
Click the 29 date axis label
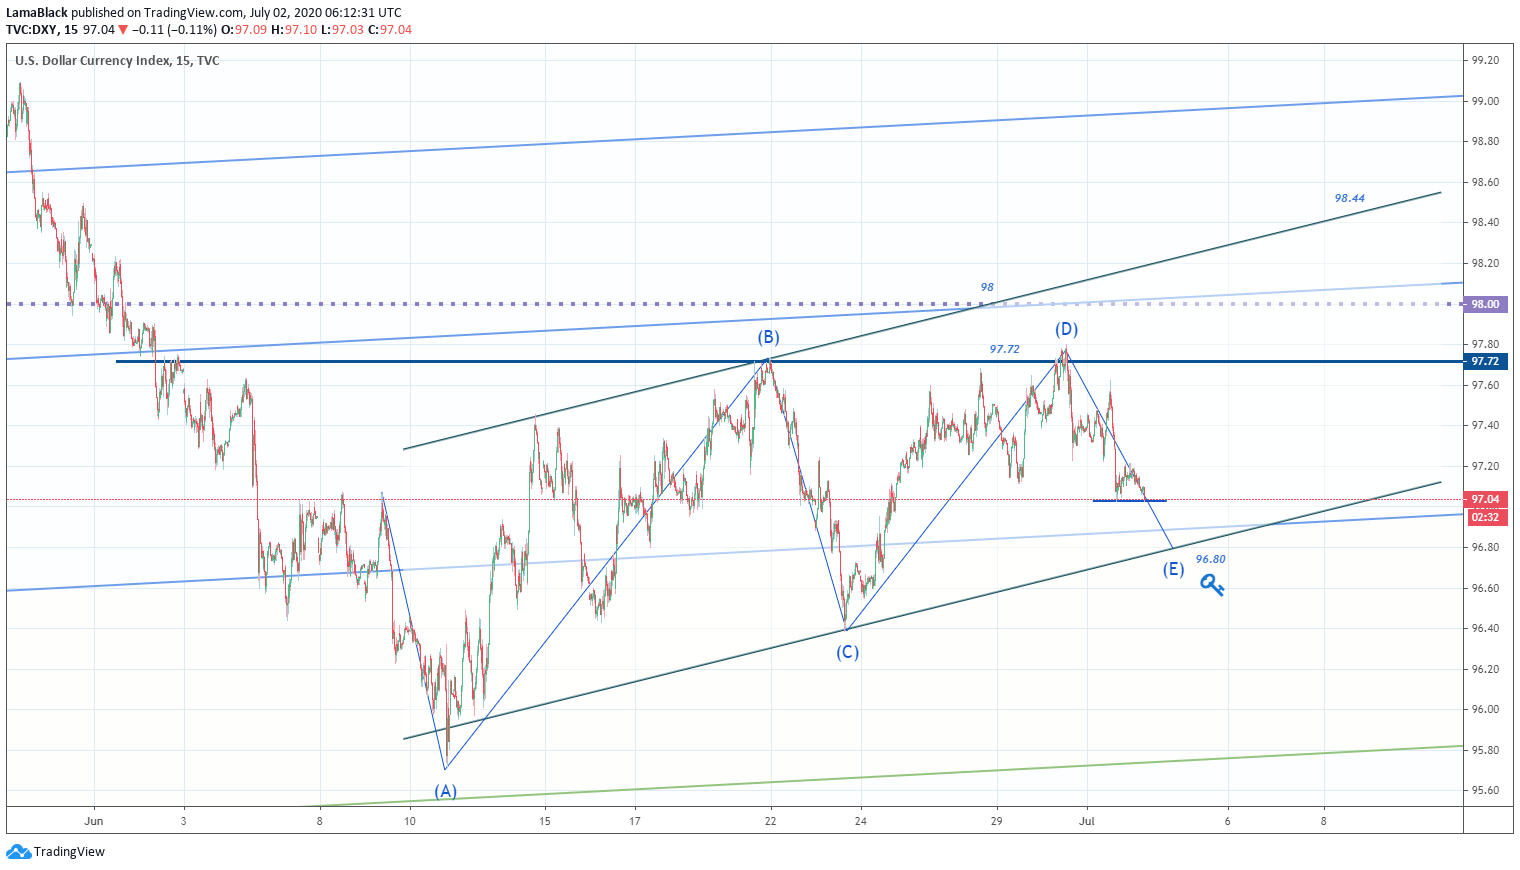tap(996, 821)
